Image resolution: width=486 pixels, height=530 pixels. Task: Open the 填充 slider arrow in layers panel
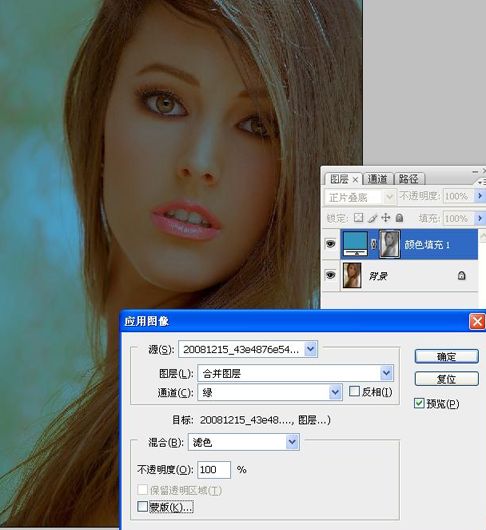[x=480, y=218]
